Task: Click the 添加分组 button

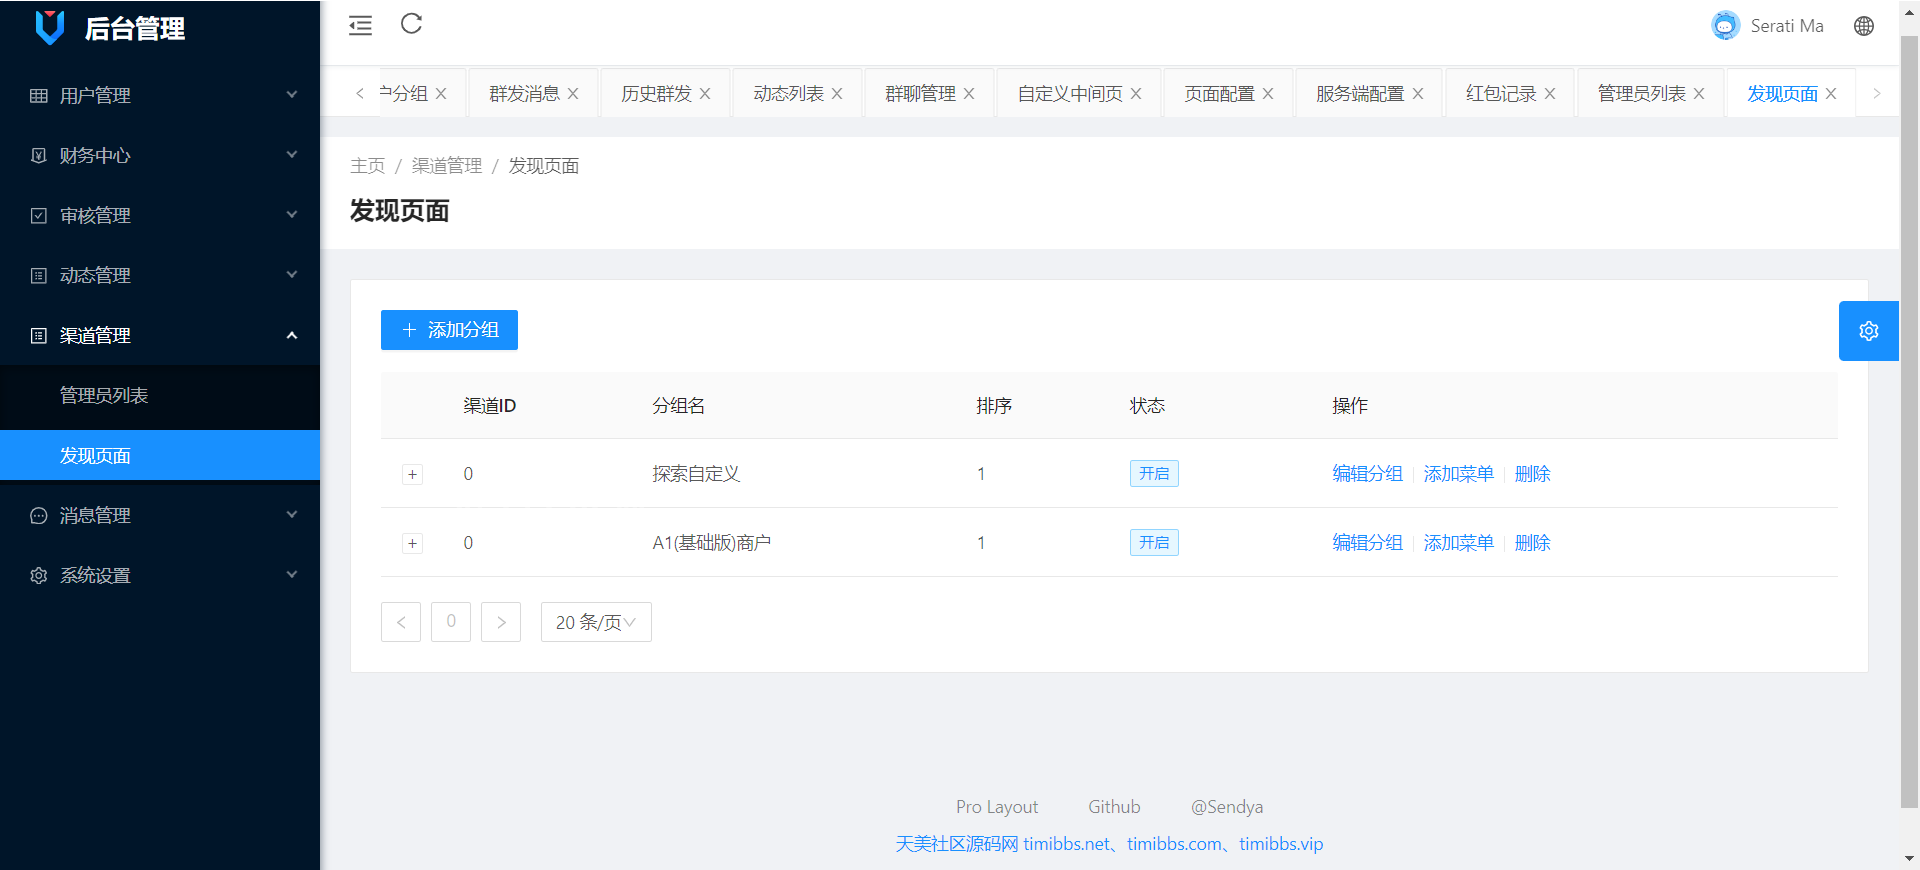Action: [449, 330]
